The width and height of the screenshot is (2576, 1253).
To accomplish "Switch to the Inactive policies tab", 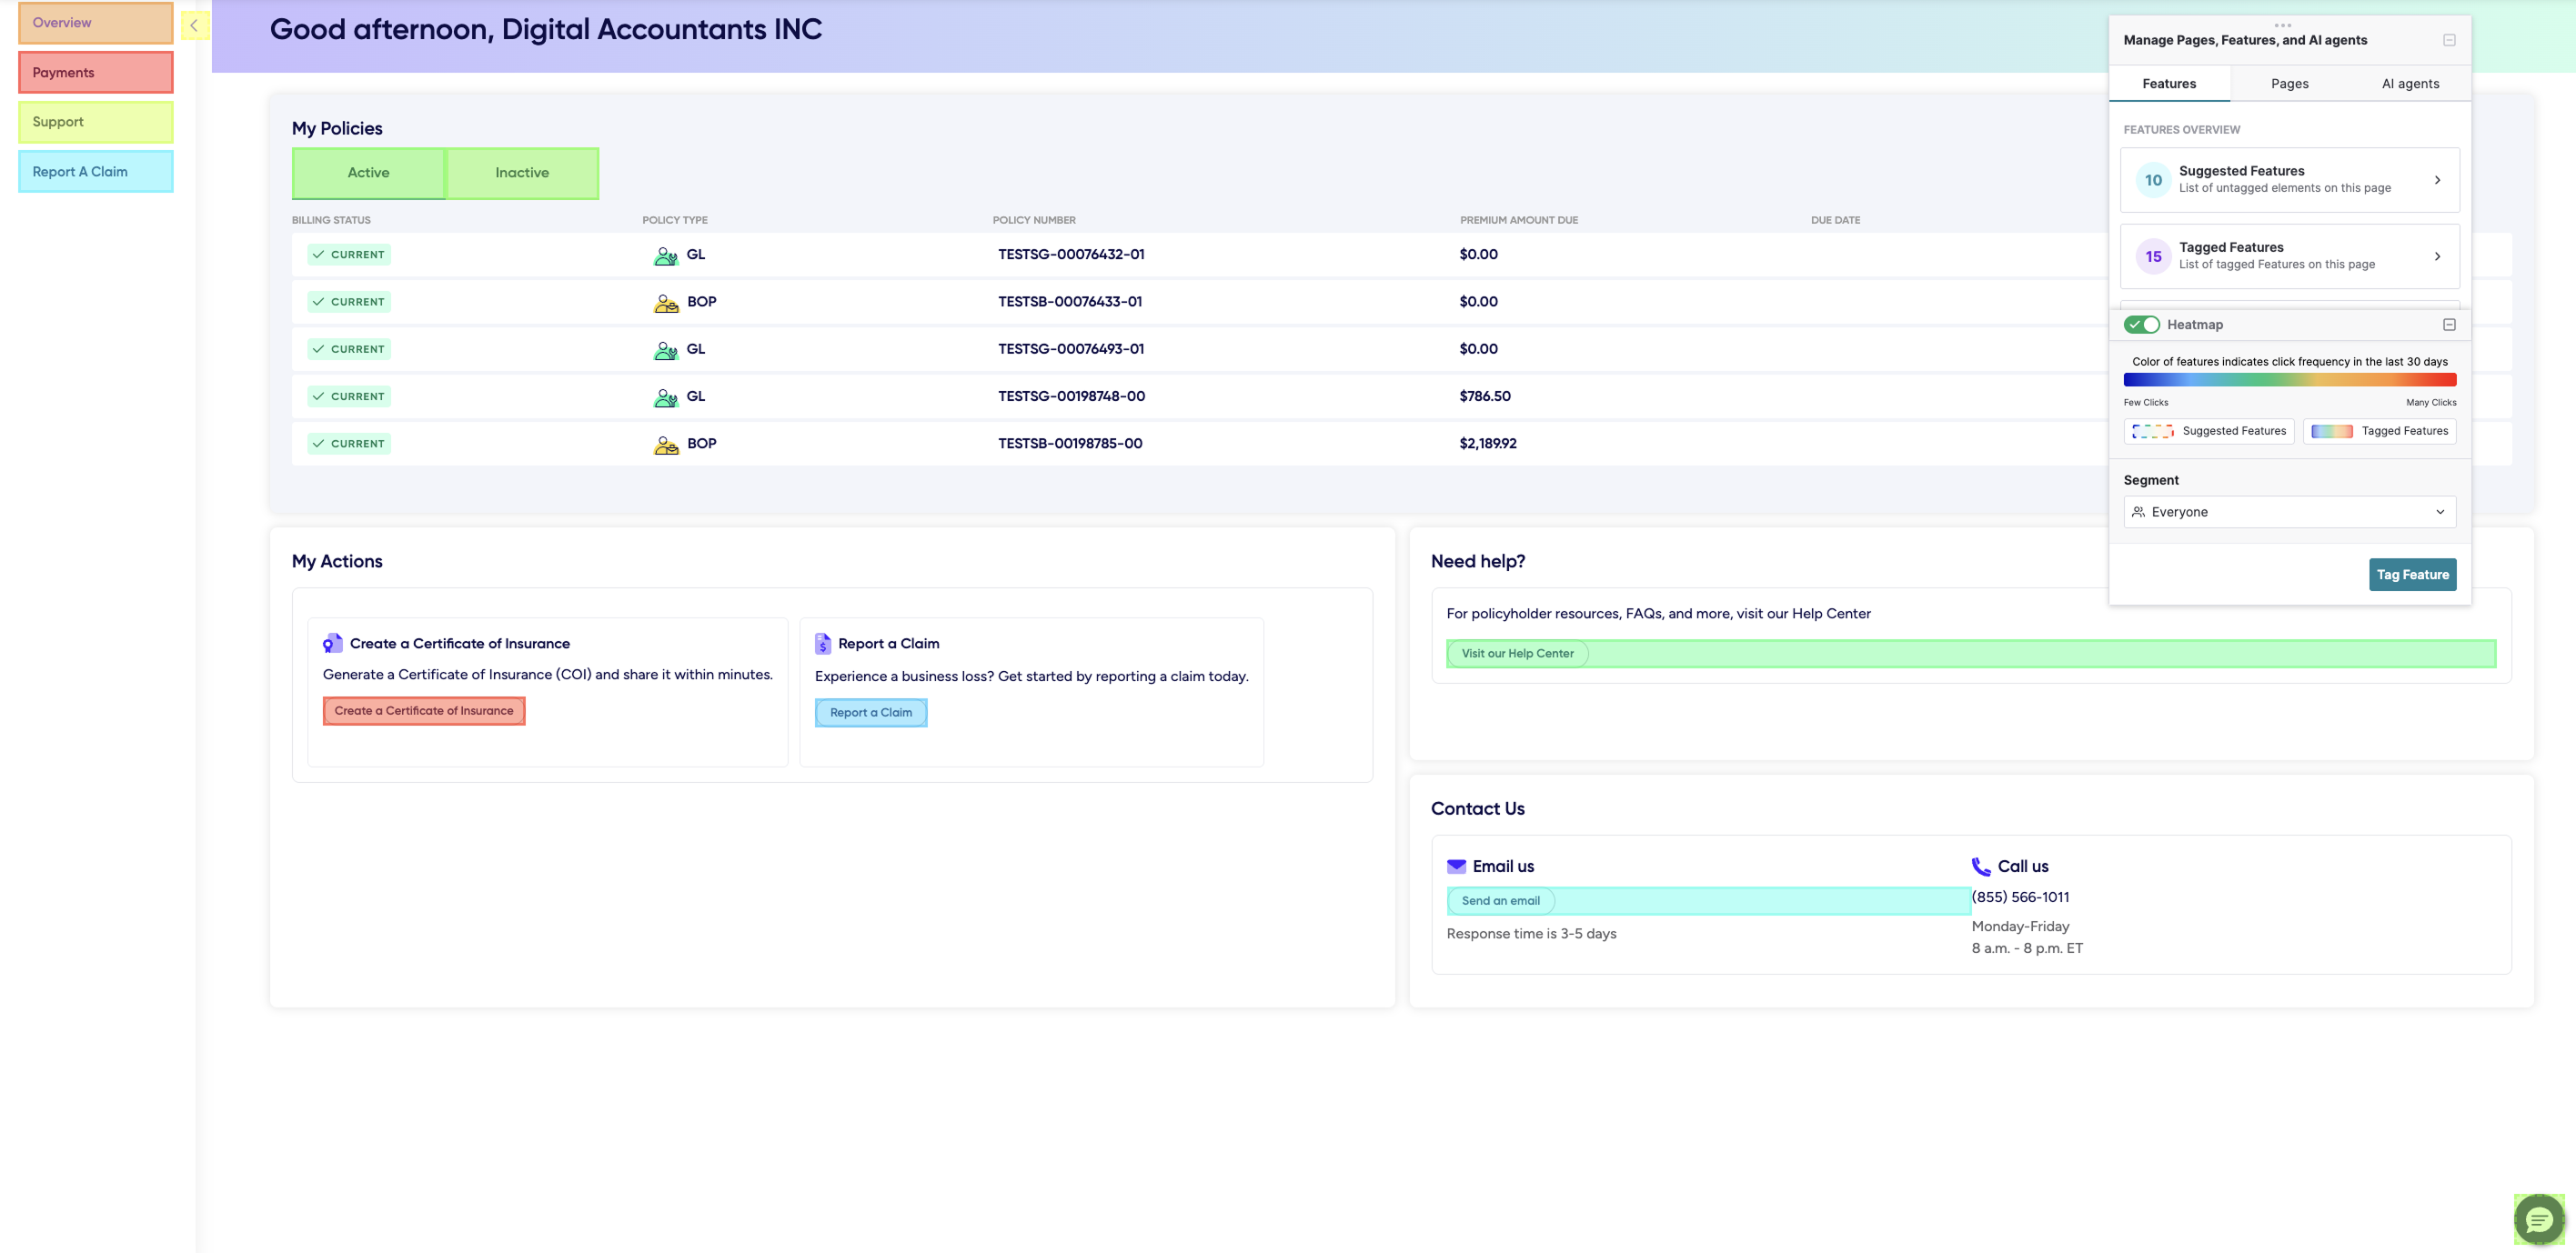I will click(x=522, y=173).
